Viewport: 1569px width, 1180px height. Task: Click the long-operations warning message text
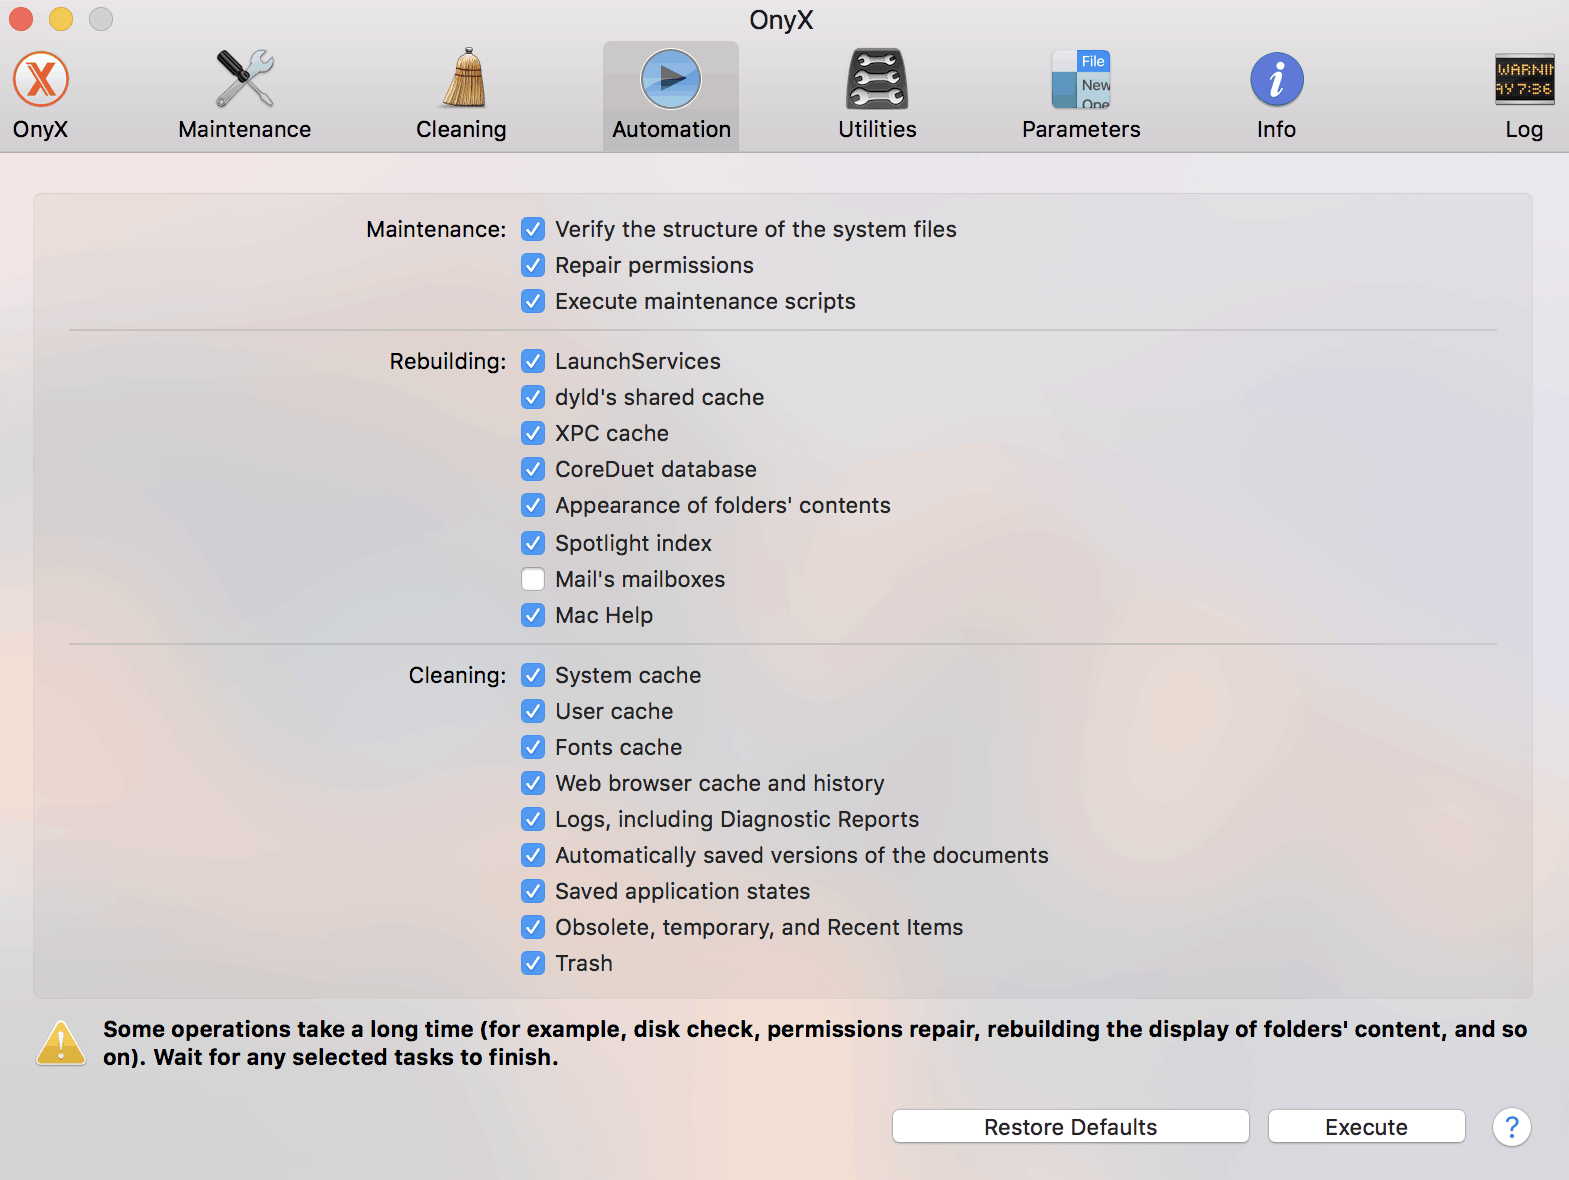815,1043
